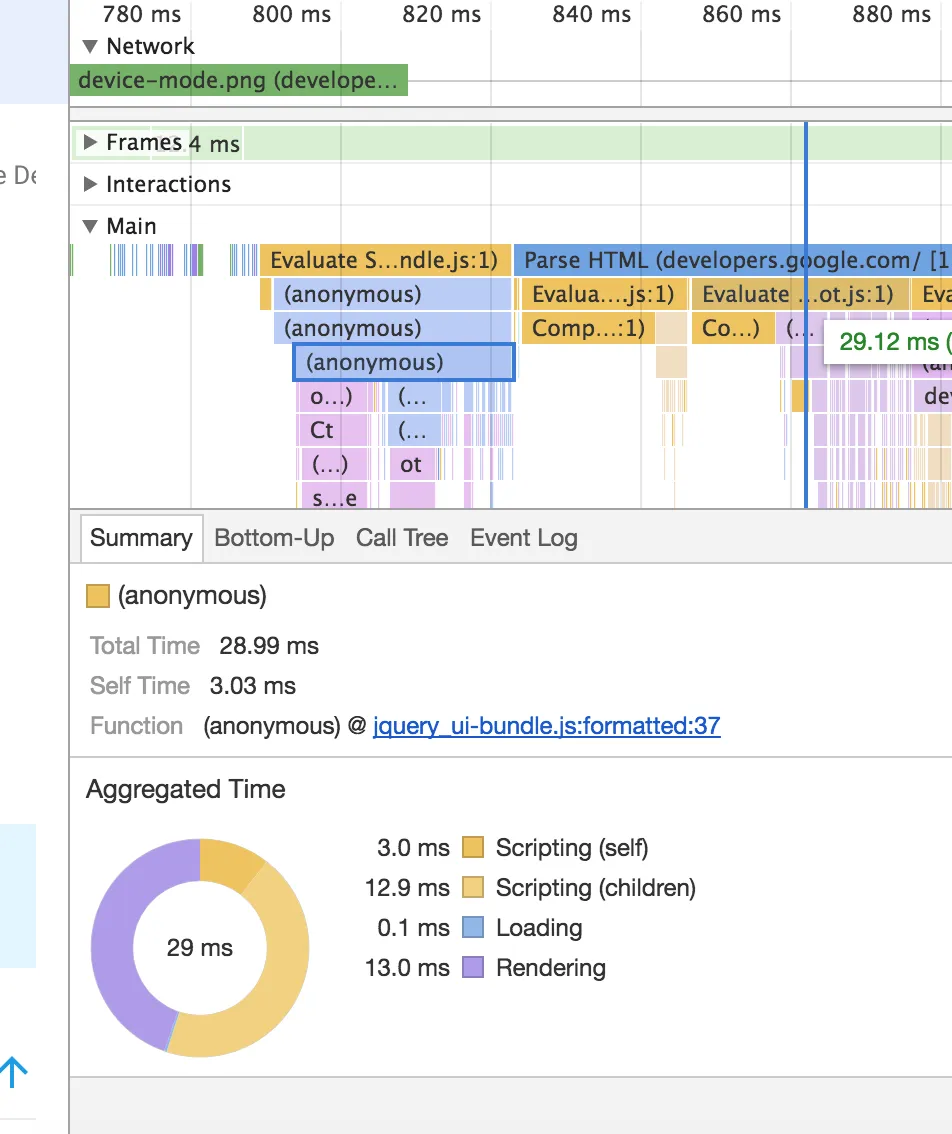This screenshot has height=1134, width=952.
Task: Select the device-mode.png network request bar
Action: tap(238, 81)
